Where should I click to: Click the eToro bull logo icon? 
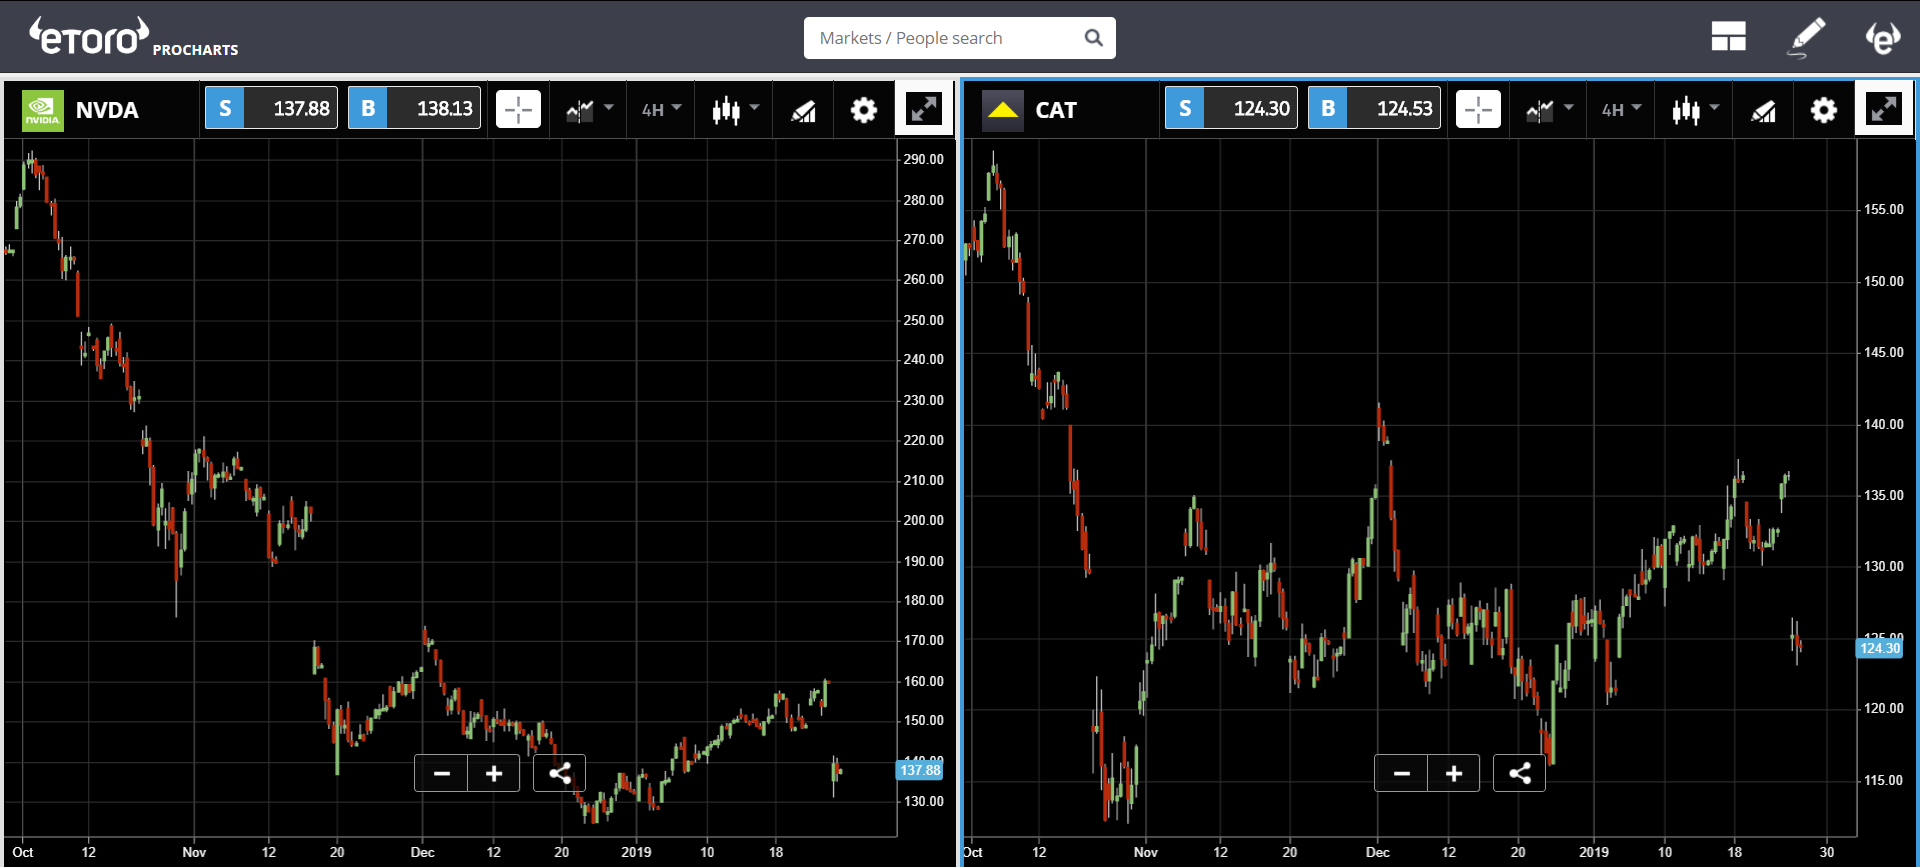coord(1883,37)
